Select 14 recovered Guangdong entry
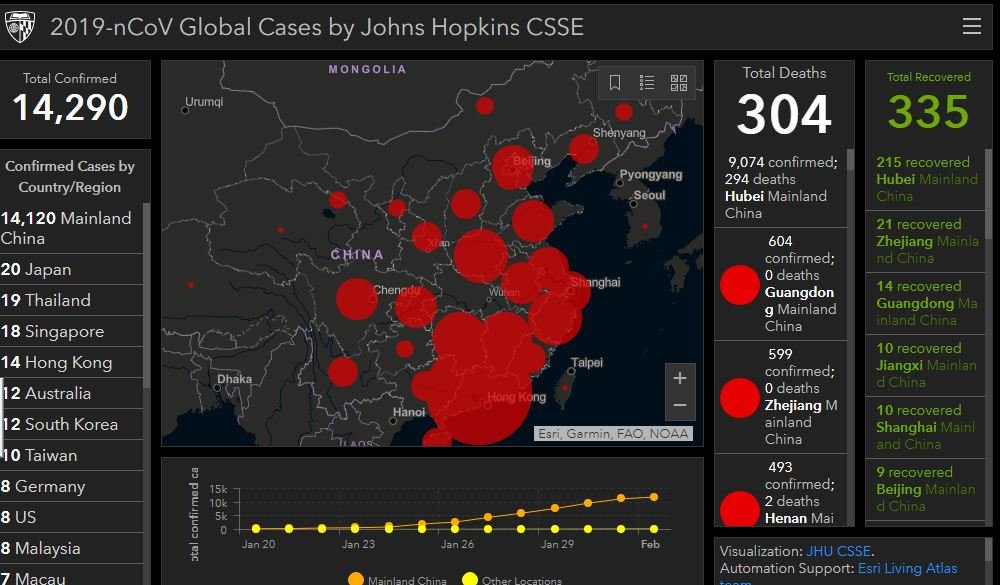Image resolution: width=1000 pixels, height=585 pixels. point(925,303)
